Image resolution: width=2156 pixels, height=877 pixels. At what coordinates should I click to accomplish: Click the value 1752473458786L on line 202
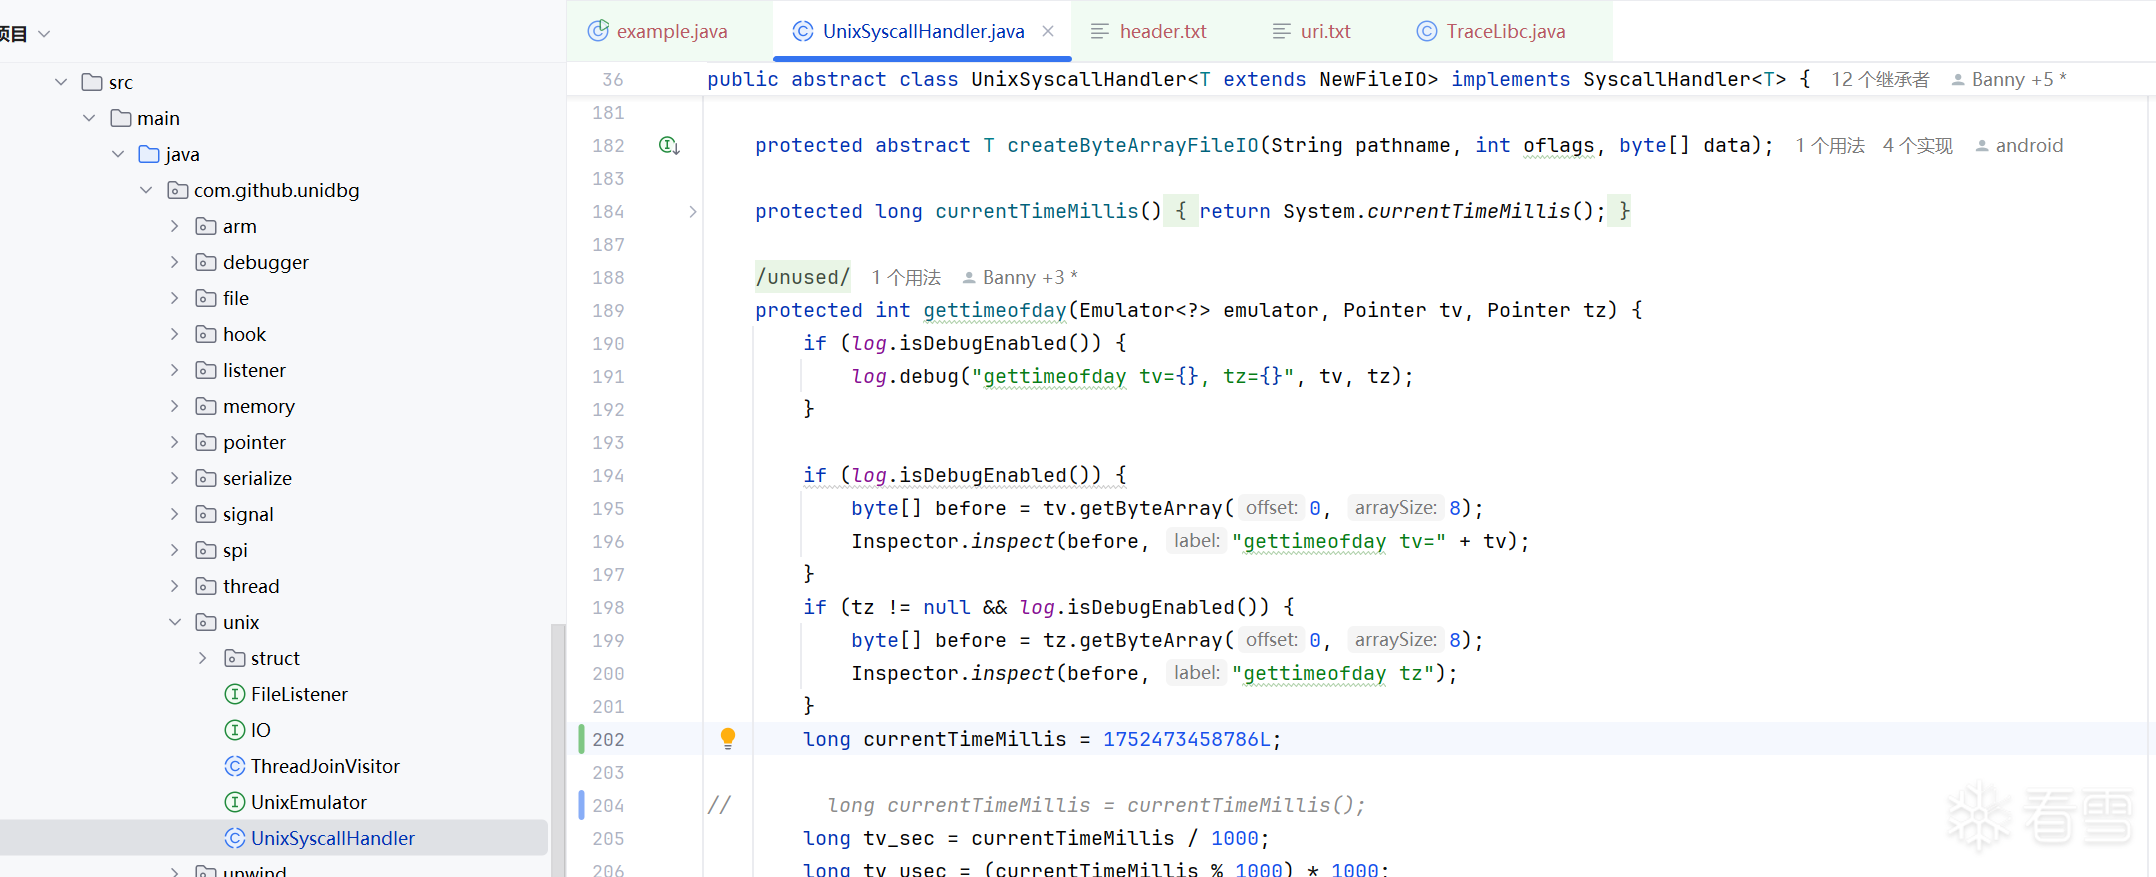pyautogui.click(x=1187, y=740)
